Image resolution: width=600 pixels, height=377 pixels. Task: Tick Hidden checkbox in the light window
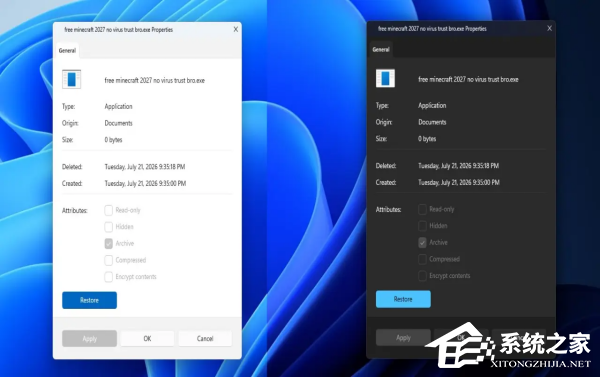[x=109, y=227]
